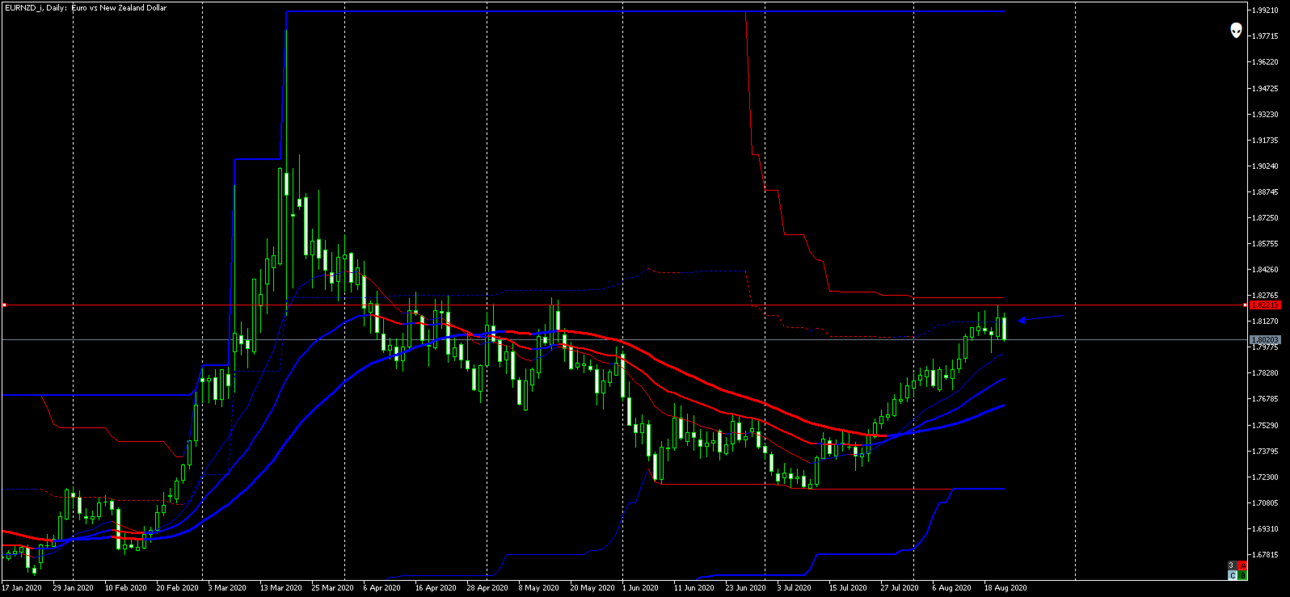Click the '18 Aug 2020' date label
The width and height of the screenshot is (1290, 597).
point(1005,588)
